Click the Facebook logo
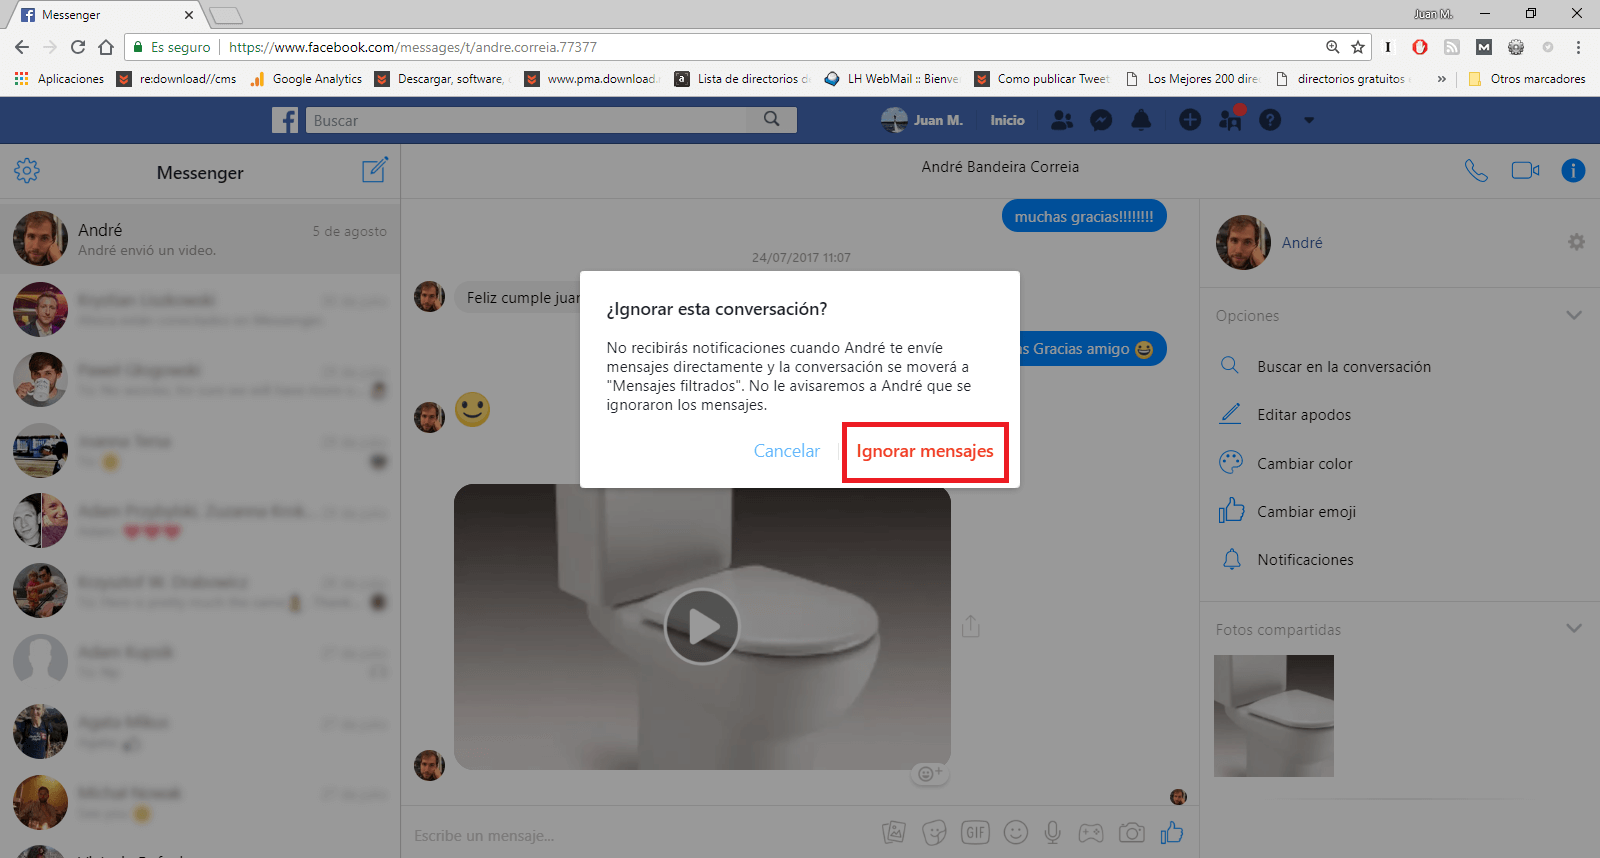This screenshot has width=1600, height=858. 285,120
